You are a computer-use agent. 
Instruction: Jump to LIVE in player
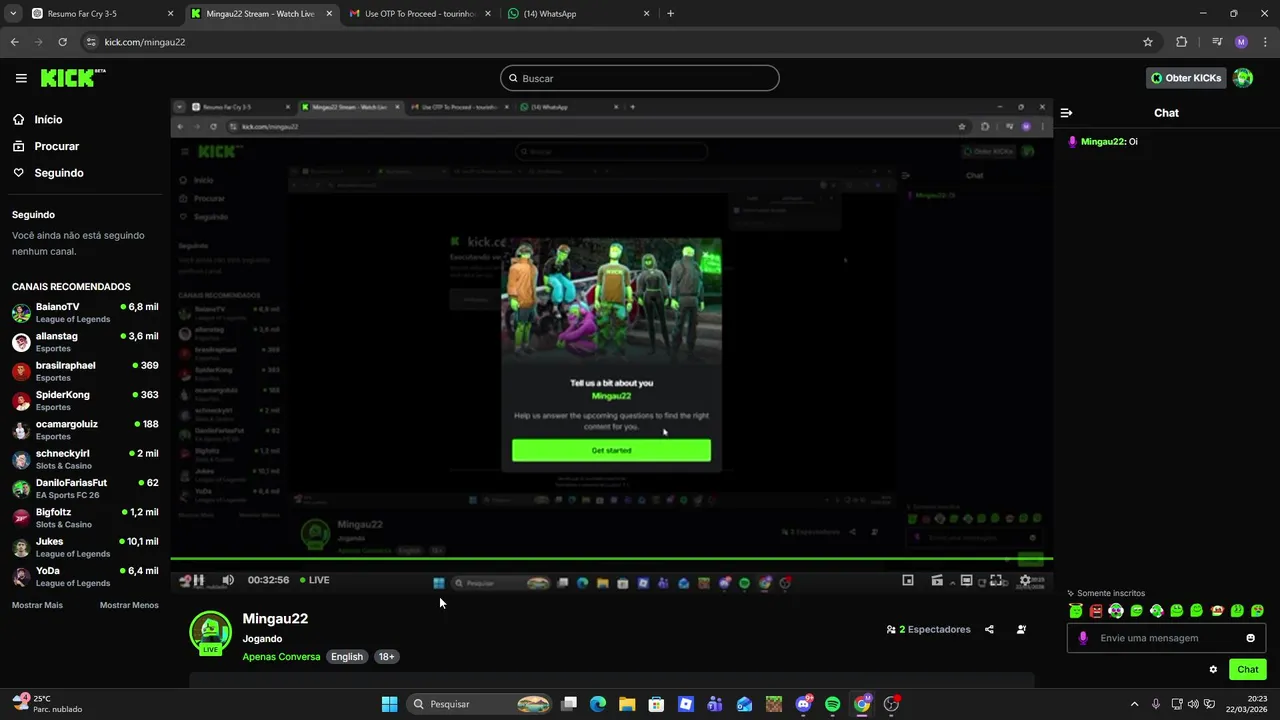point(313,580)
